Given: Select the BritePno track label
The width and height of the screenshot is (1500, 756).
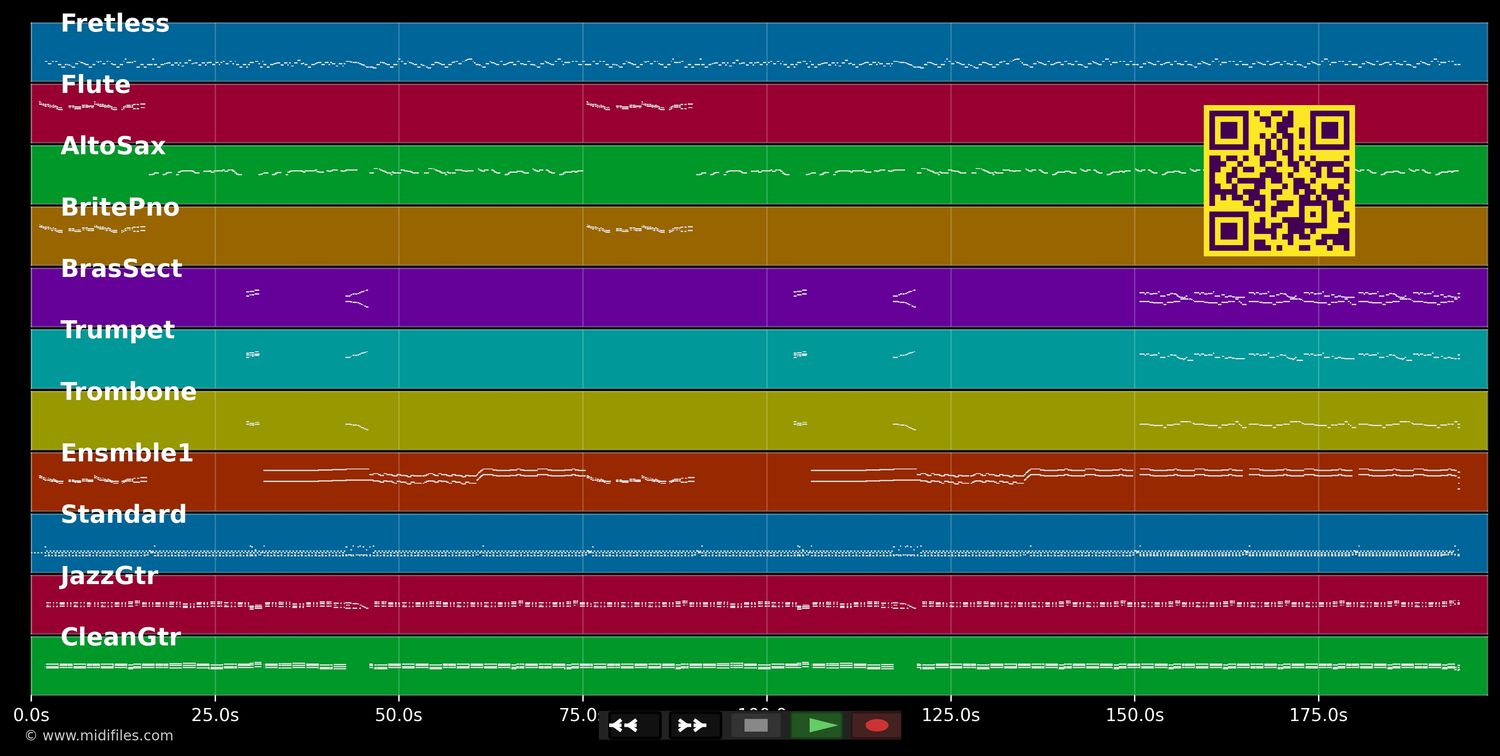Looking at the screenshot, I should click(x=120, y=208).
